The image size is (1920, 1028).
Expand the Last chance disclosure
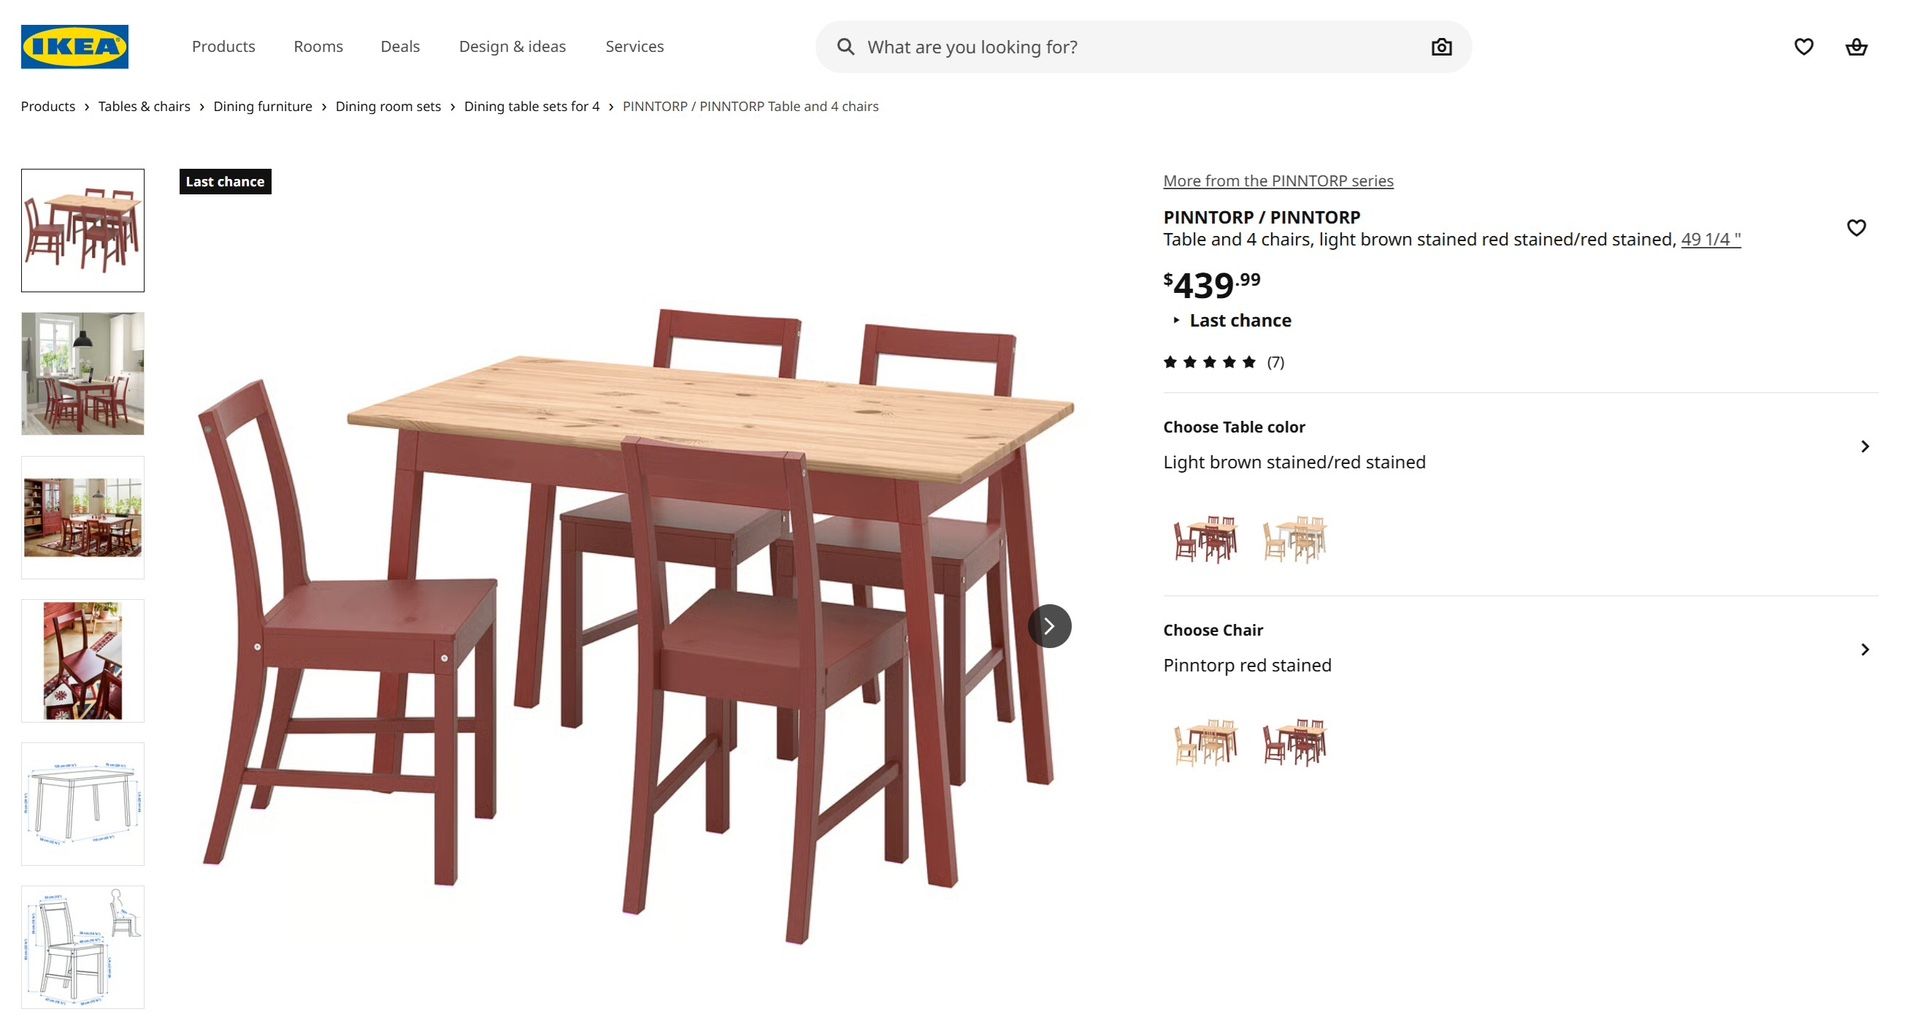click(1231, 320)
